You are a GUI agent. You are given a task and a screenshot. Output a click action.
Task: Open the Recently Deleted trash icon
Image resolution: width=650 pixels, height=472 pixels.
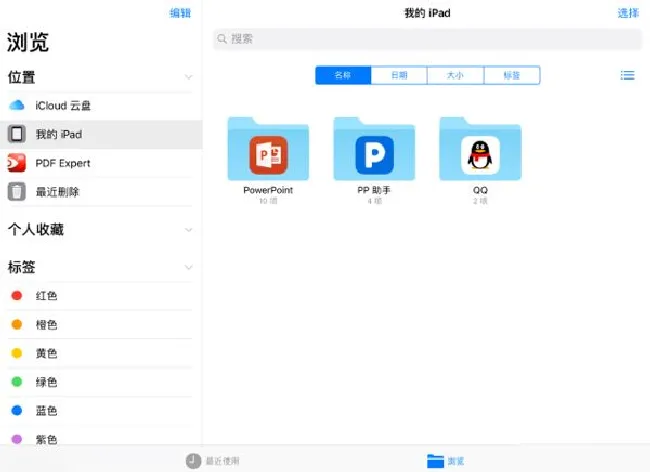(17, 191)
